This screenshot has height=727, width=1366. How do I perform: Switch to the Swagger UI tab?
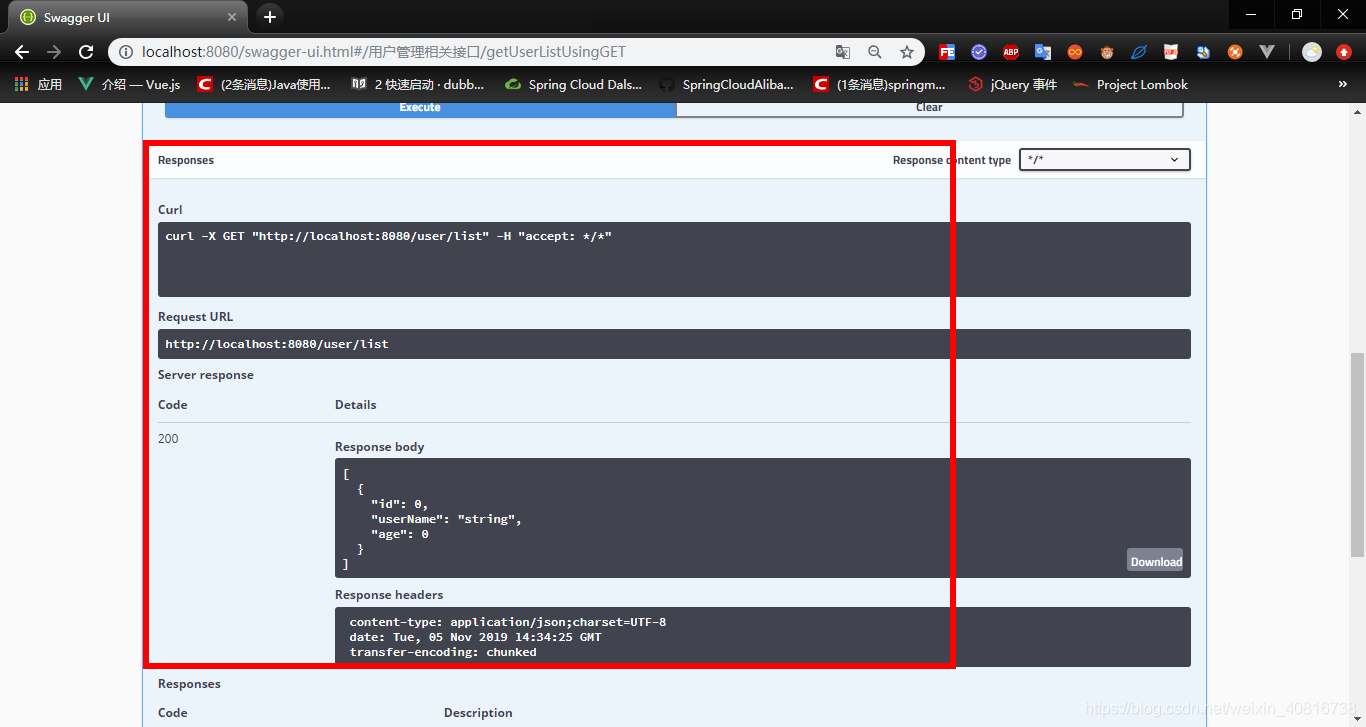(x=128, y=18)
